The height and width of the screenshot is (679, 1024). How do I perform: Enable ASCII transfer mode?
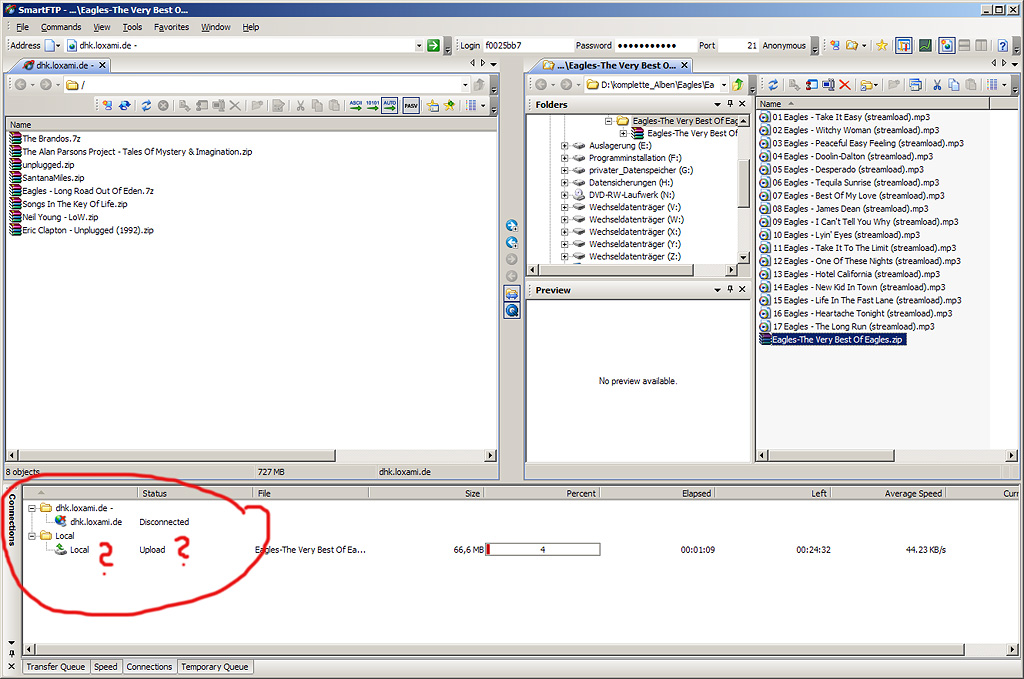[356, 105]
